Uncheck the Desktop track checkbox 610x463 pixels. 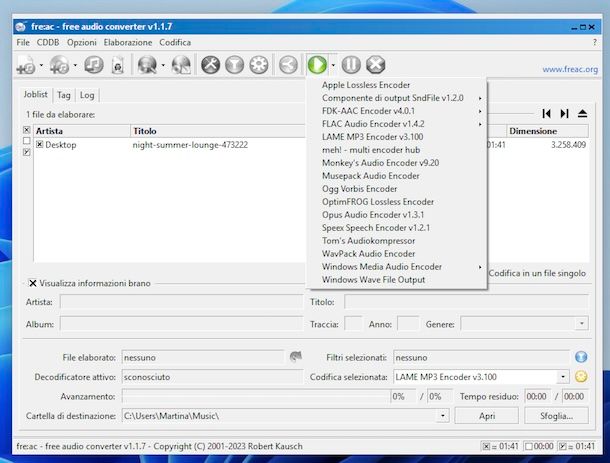click(x=40, y=145)
